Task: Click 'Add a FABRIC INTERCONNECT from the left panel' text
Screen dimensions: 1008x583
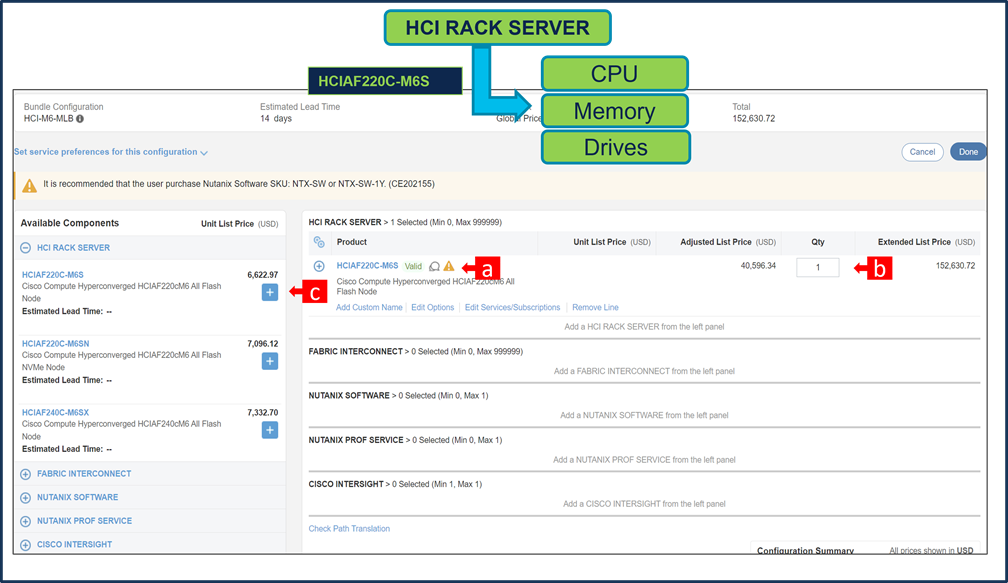Action: coord(644,371)
